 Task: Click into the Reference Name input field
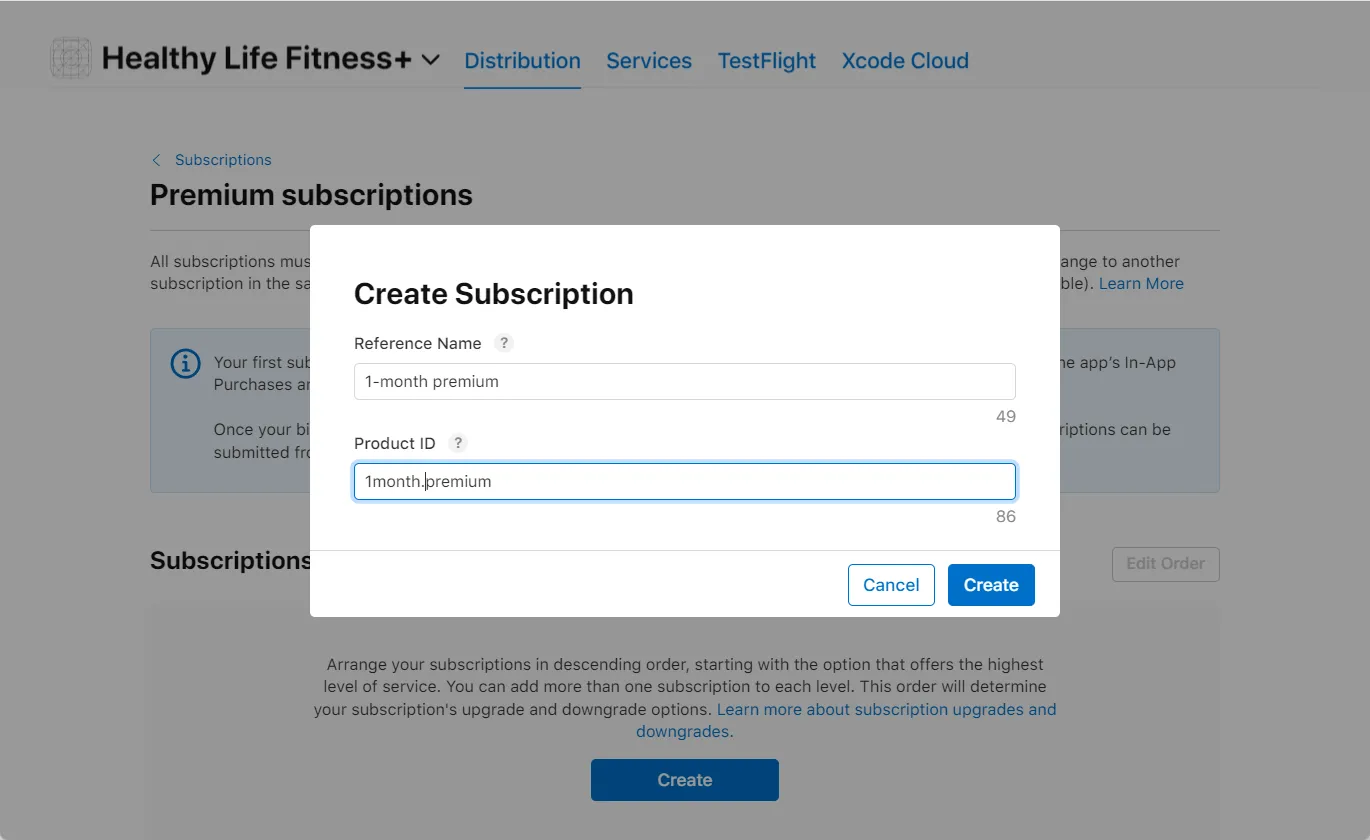tap(684, 381)
